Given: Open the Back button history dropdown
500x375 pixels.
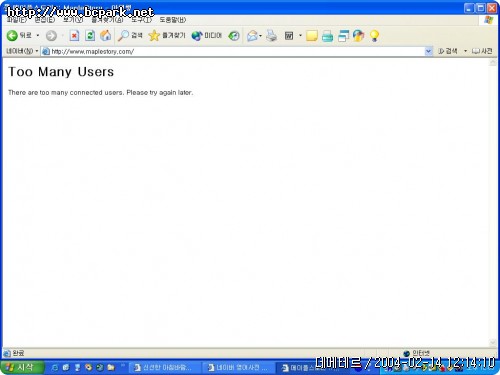Looking at the screenshot, I should point(38,36).
